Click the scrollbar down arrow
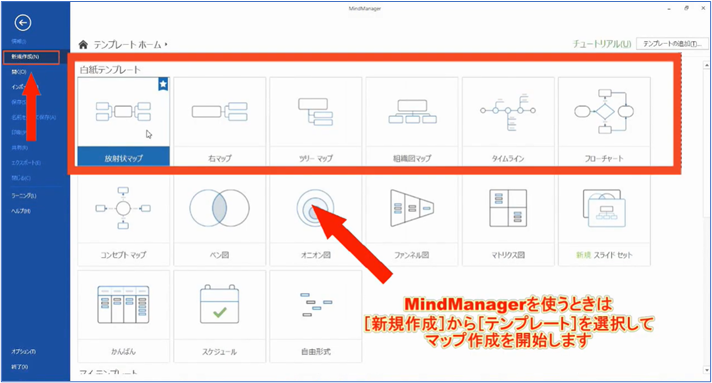Screen dimensions: 712x383 point(707,370)
